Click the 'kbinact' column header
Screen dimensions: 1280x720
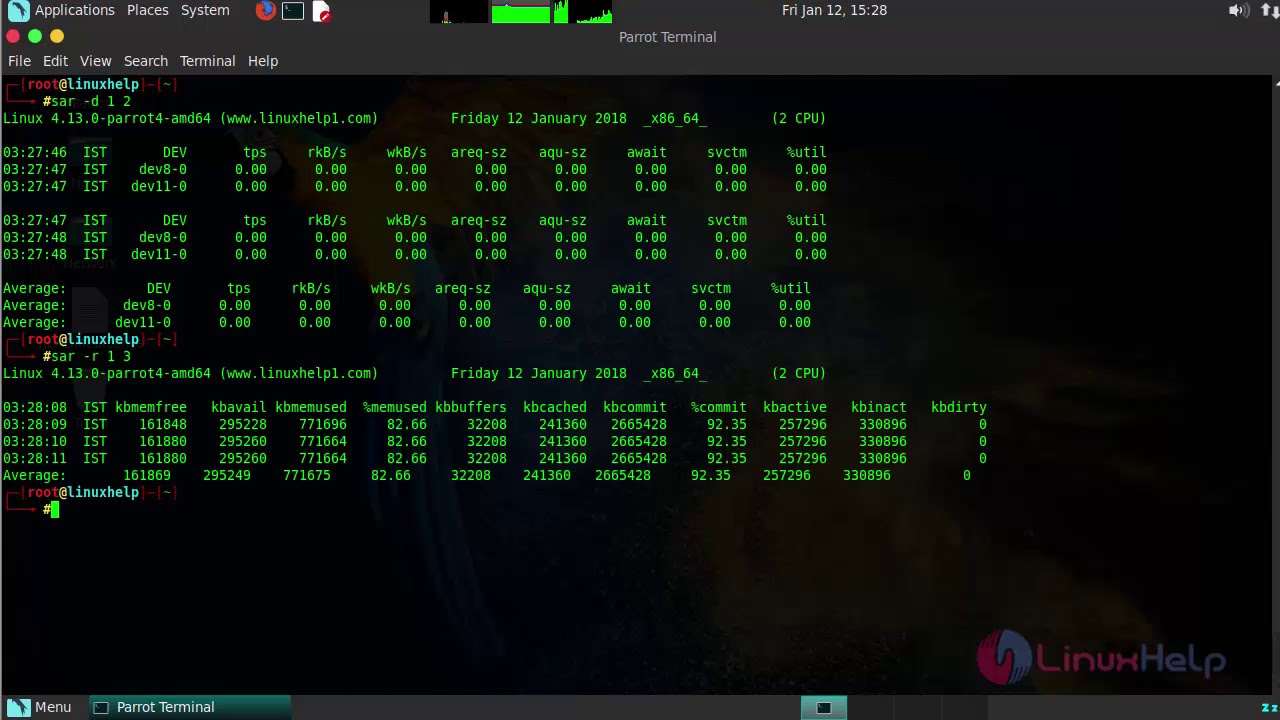tap(879, 407)
